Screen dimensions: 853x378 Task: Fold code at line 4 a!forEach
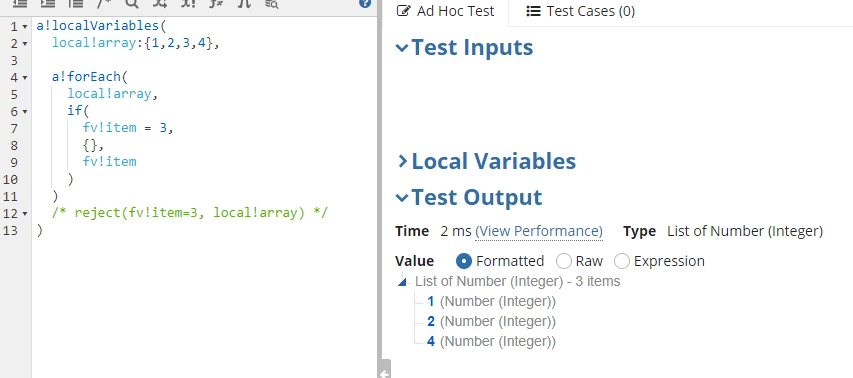click(x=25, y=78)
